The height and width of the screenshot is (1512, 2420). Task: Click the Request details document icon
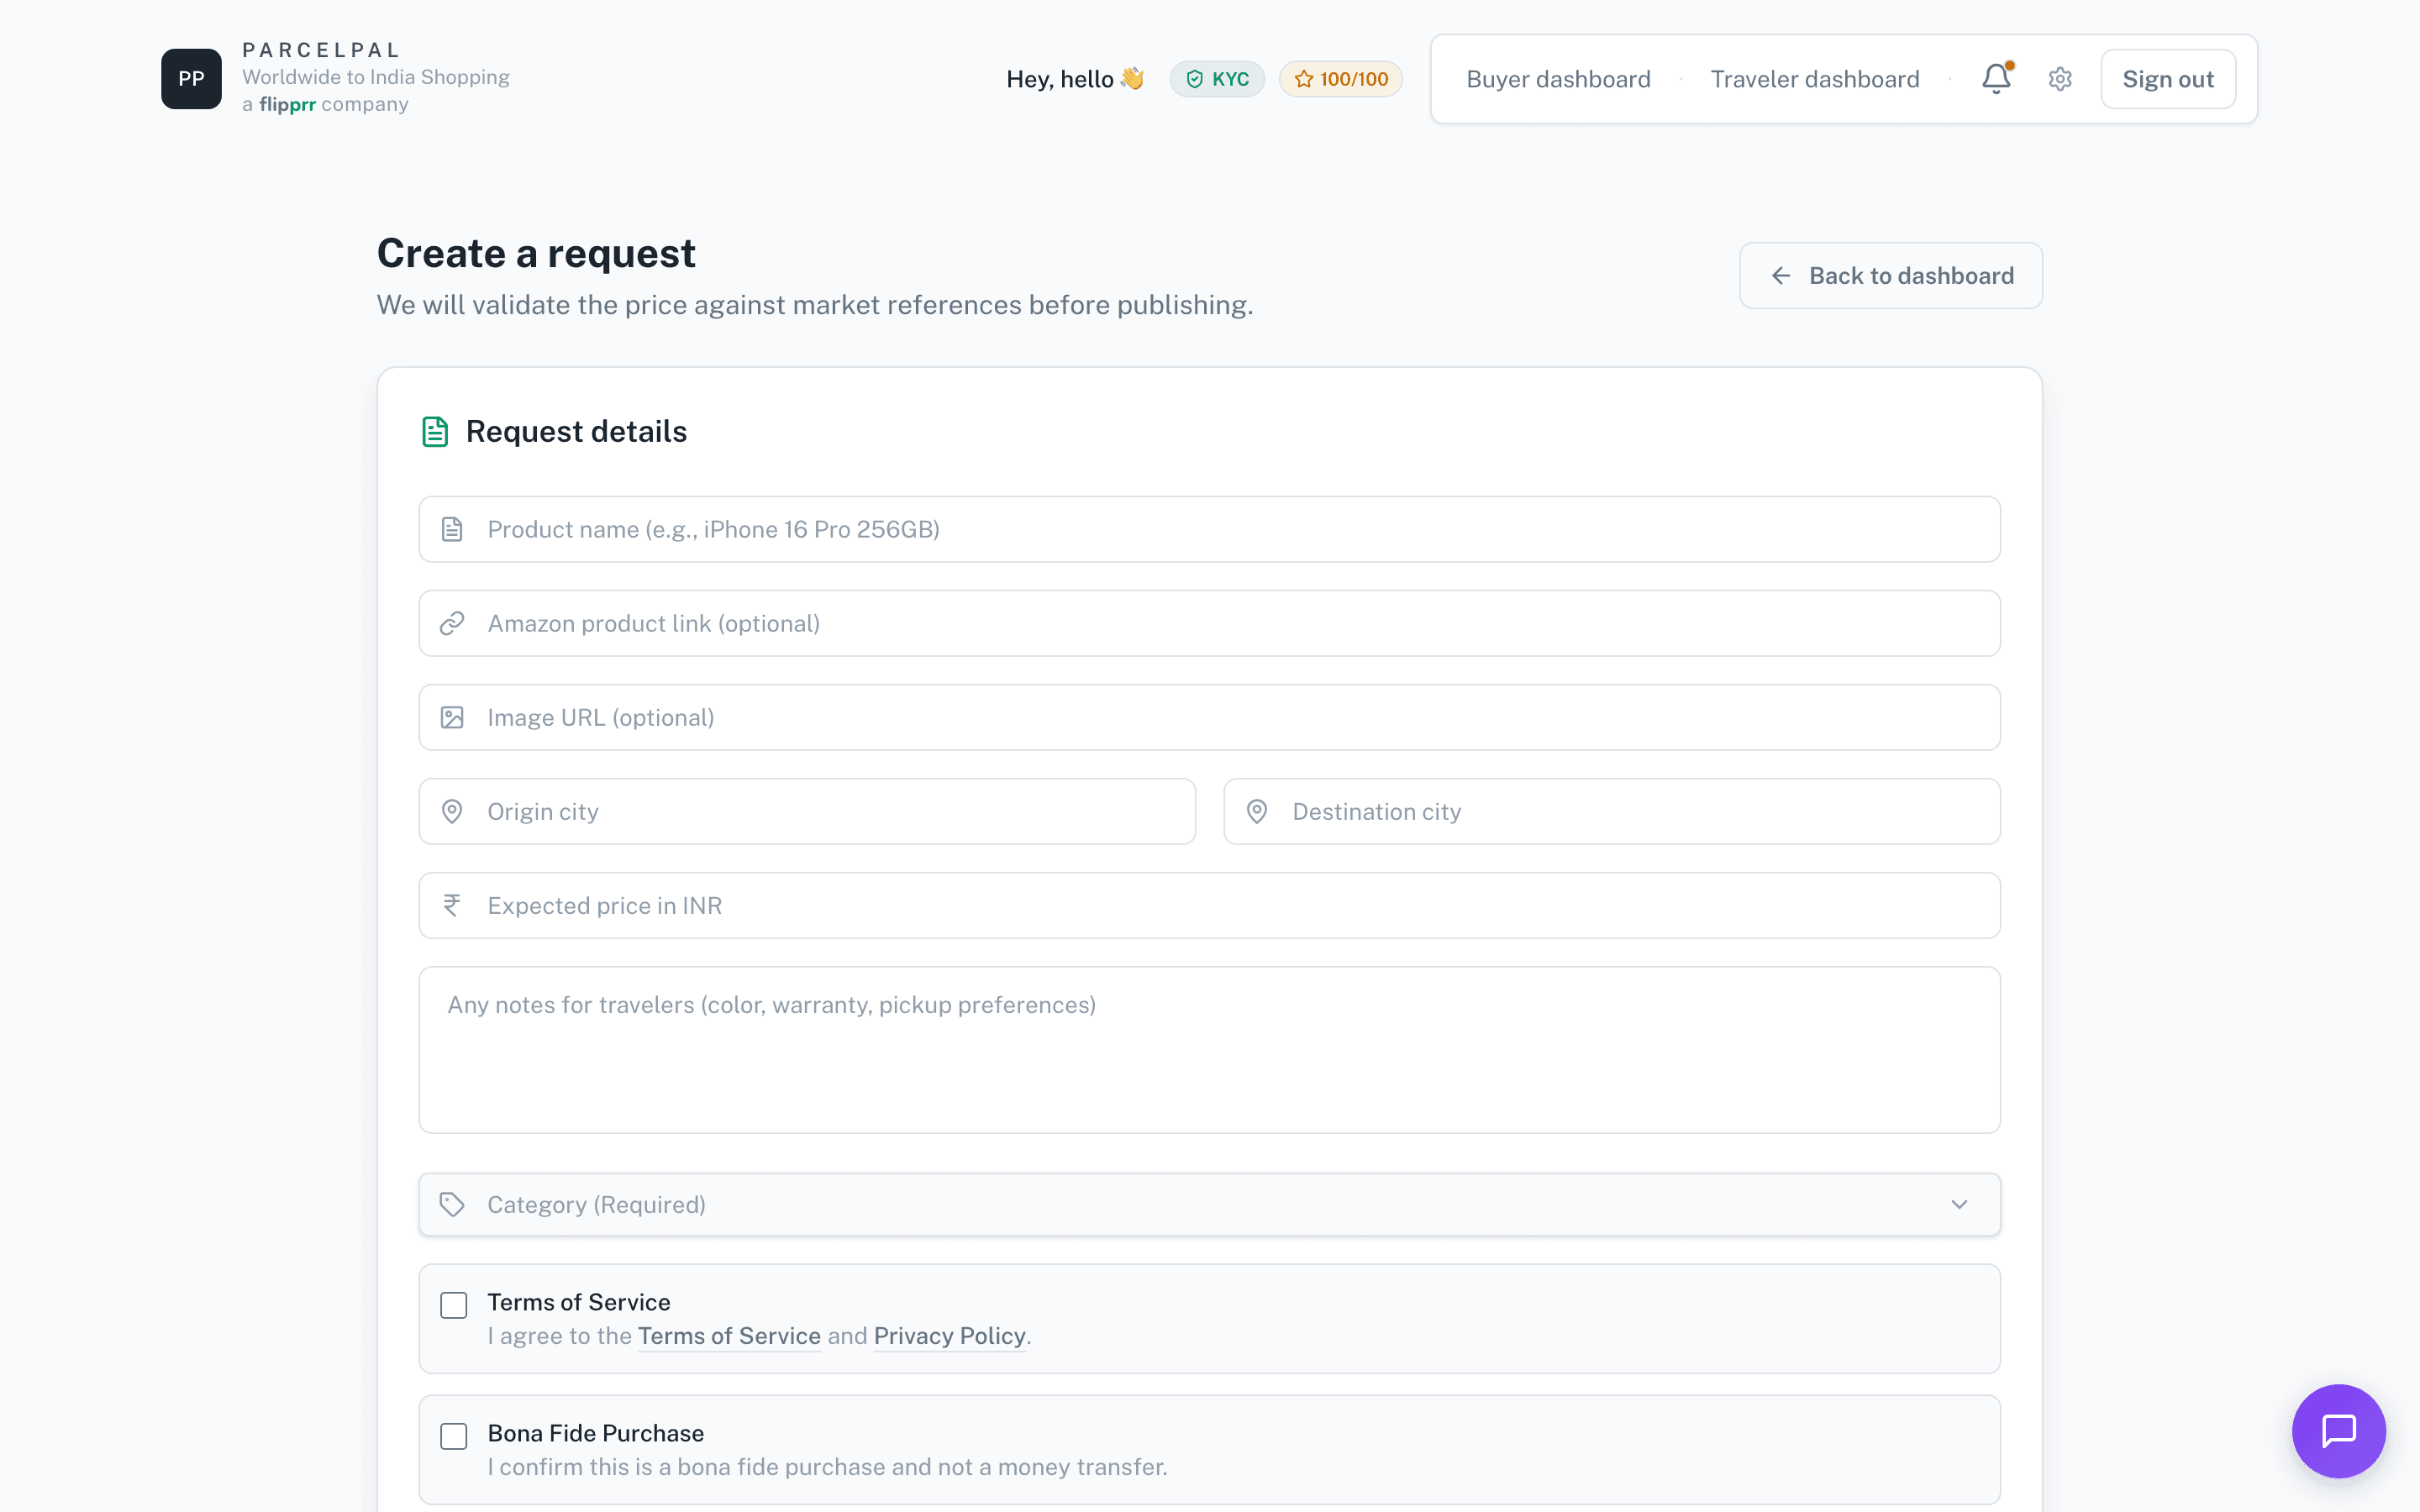click(435, 432)
